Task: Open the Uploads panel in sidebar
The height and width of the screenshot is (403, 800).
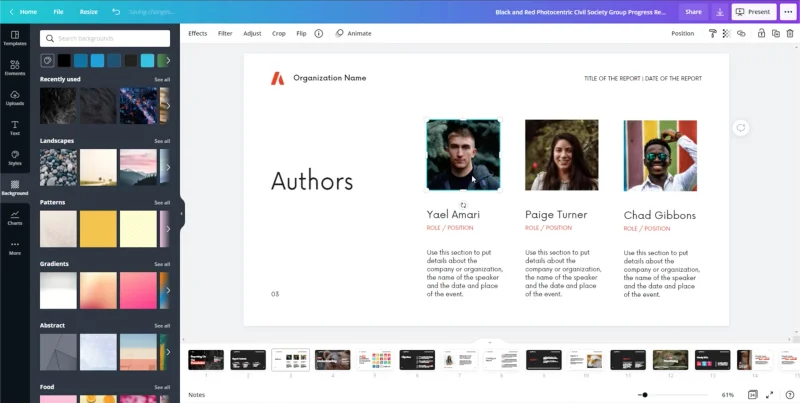Action: 15,98
